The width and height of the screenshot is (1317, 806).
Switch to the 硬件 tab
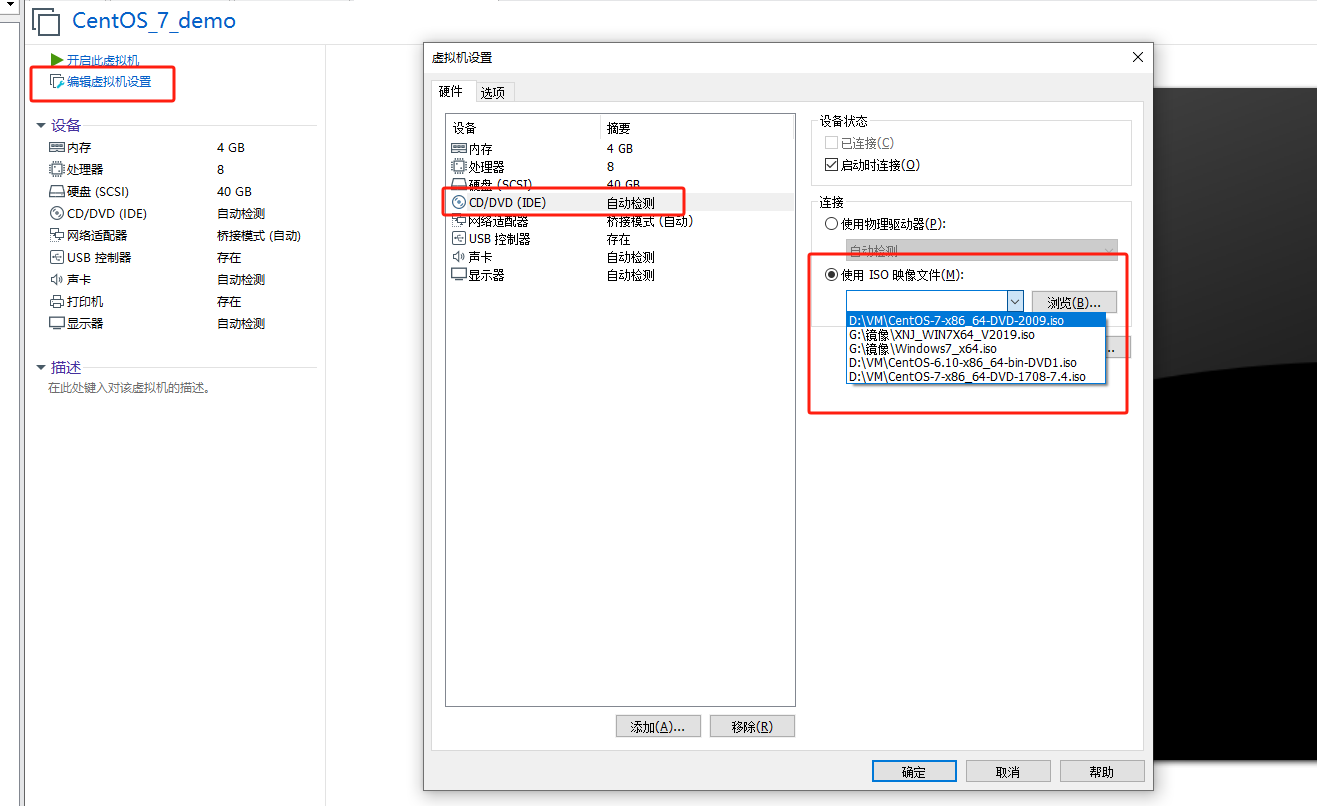[452, 91]
